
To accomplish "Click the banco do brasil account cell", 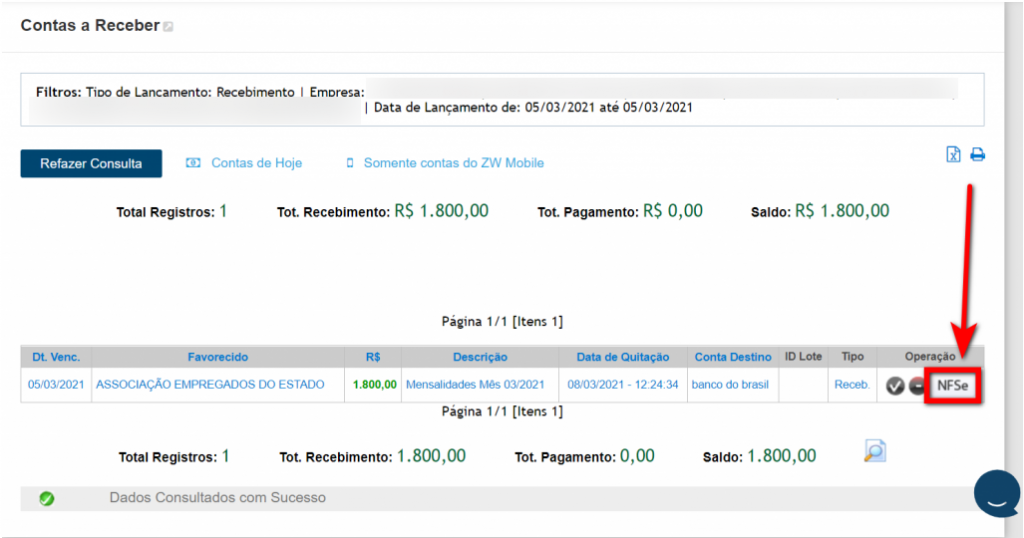I will (730, 384).
